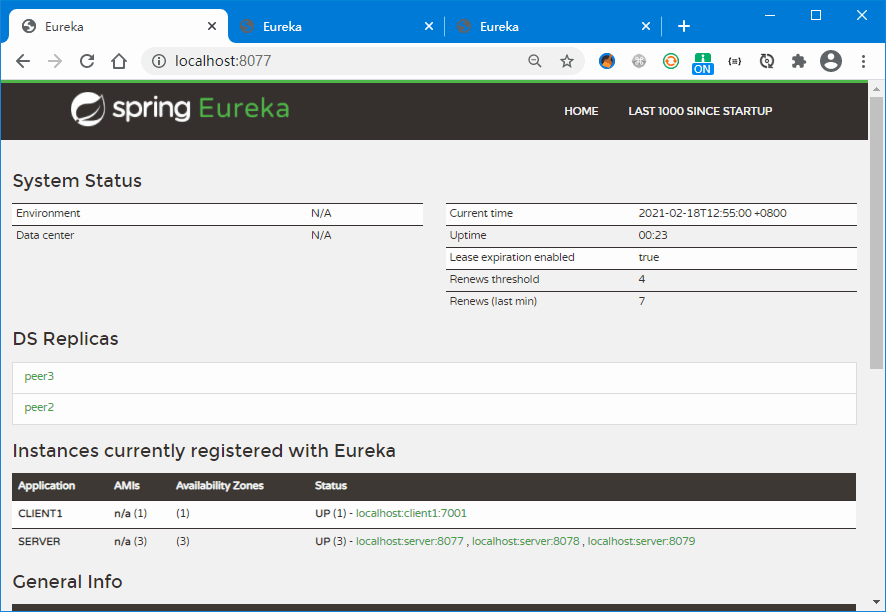The width and height of the screenshot is (886, 612).
Task: Click the Spring Eureka logo
Action: (180, 108)
